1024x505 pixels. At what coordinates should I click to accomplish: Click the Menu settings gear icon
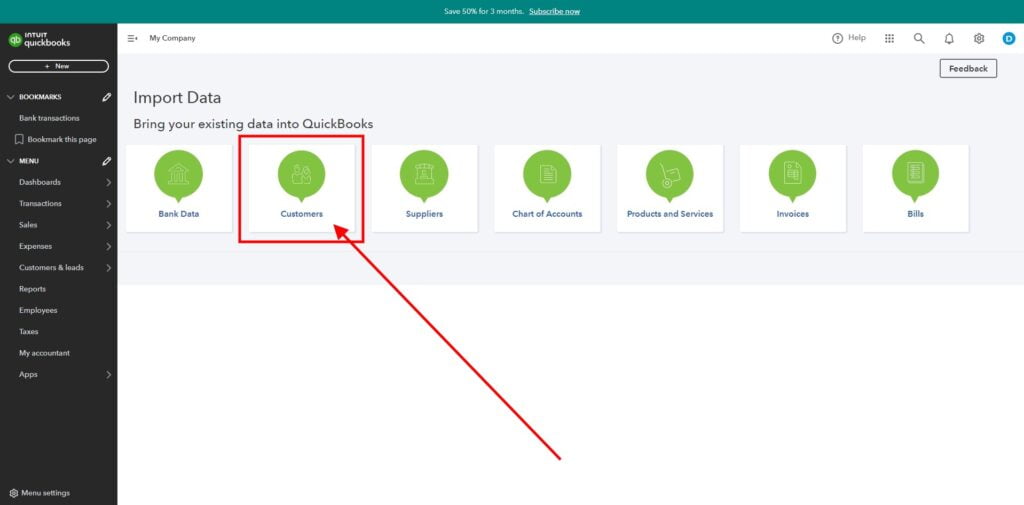pyautogui.click(x=14, y=493)
